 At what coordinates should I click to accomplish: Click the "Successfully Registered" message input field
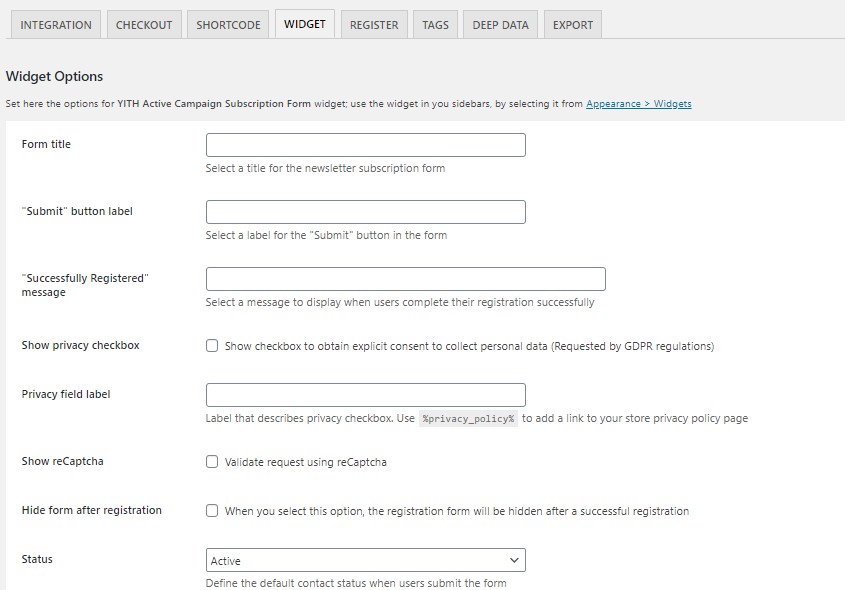(x=405, y=279)
